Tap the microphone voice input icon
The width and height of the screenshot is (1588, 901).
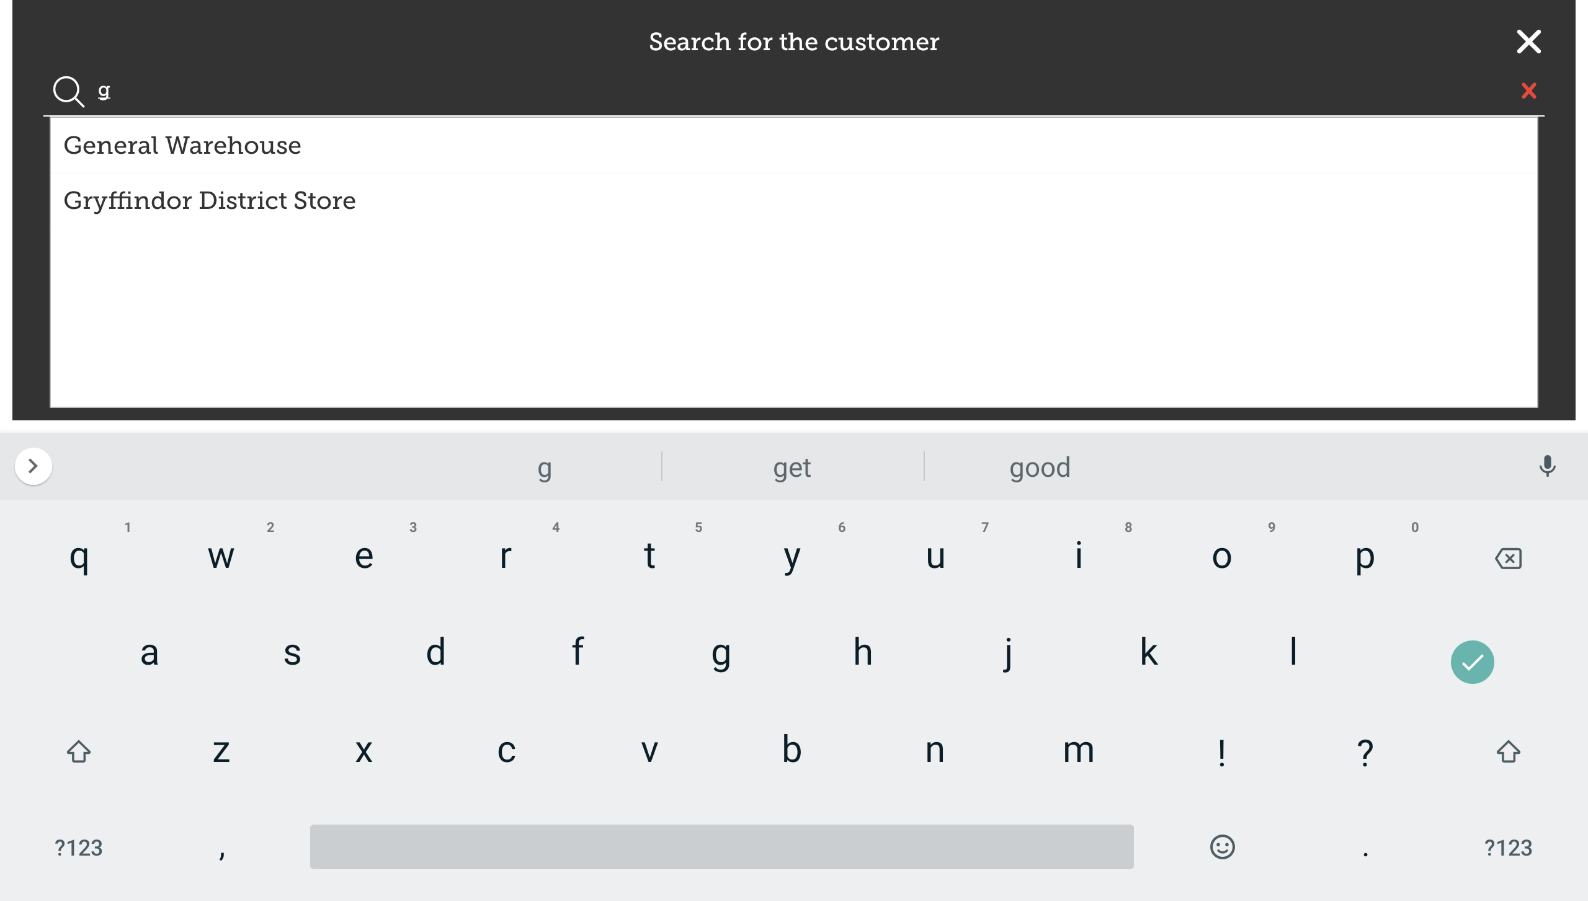[x=1547, y=466]
